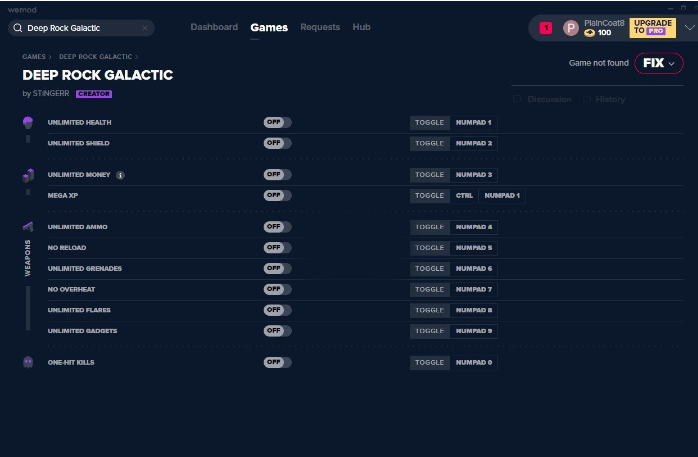Click Upgrade to Pro button
The image size is (698, 457).
pos(653,28)
